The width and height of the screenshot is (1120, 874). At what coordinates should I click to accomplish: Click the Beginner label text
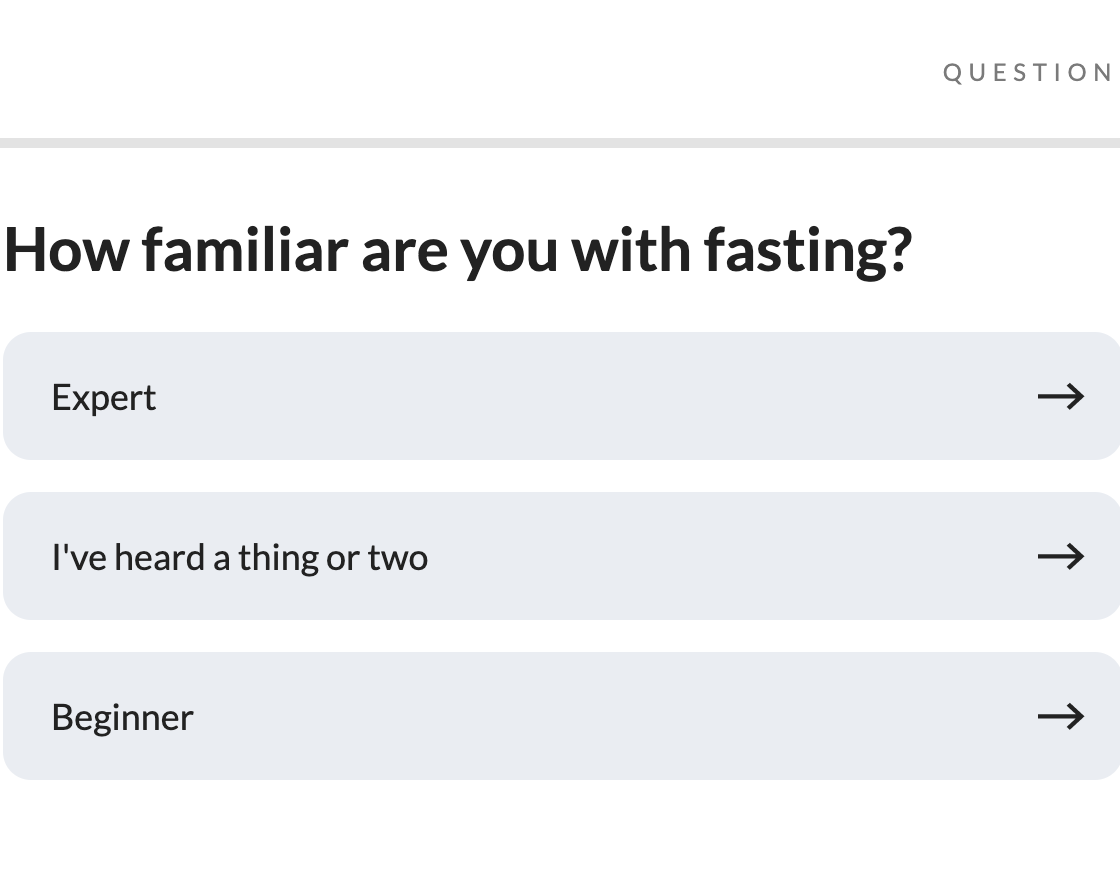click(122, 717)
